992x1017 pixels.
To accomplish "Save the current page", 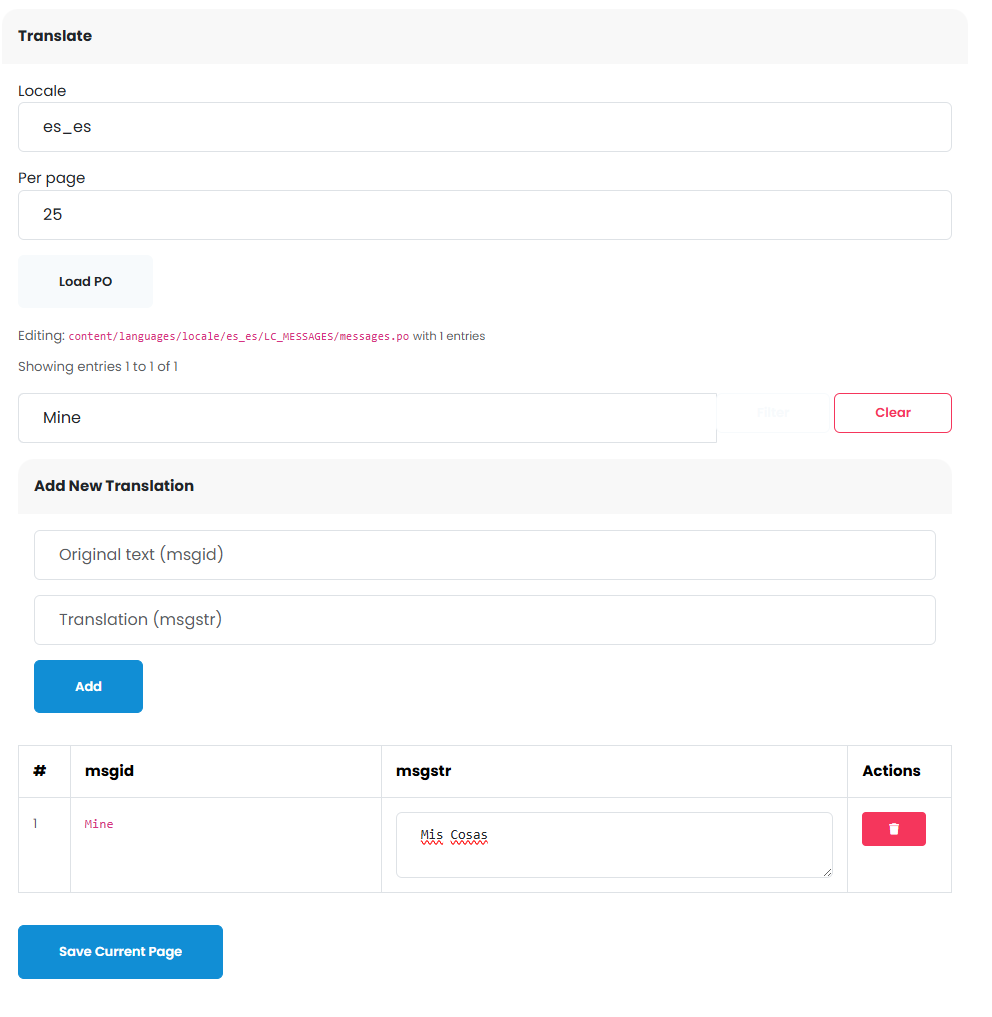I will [120, 951].
